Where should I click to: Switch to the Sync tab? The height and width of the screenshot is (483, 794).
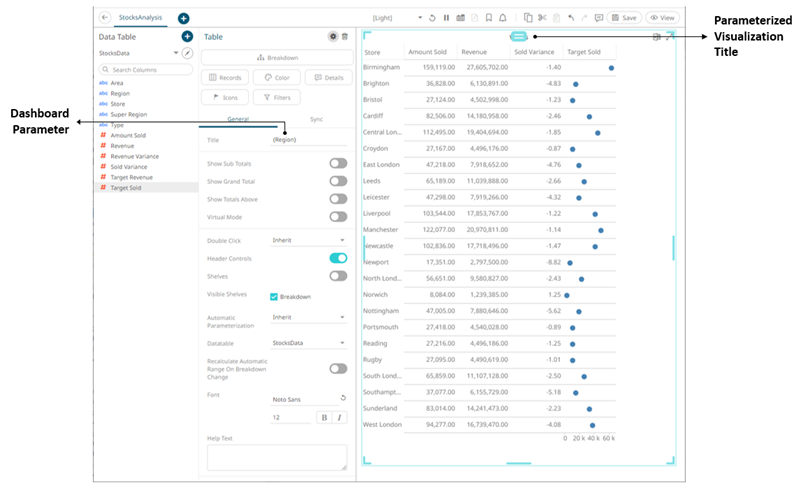tap(316, 119)
